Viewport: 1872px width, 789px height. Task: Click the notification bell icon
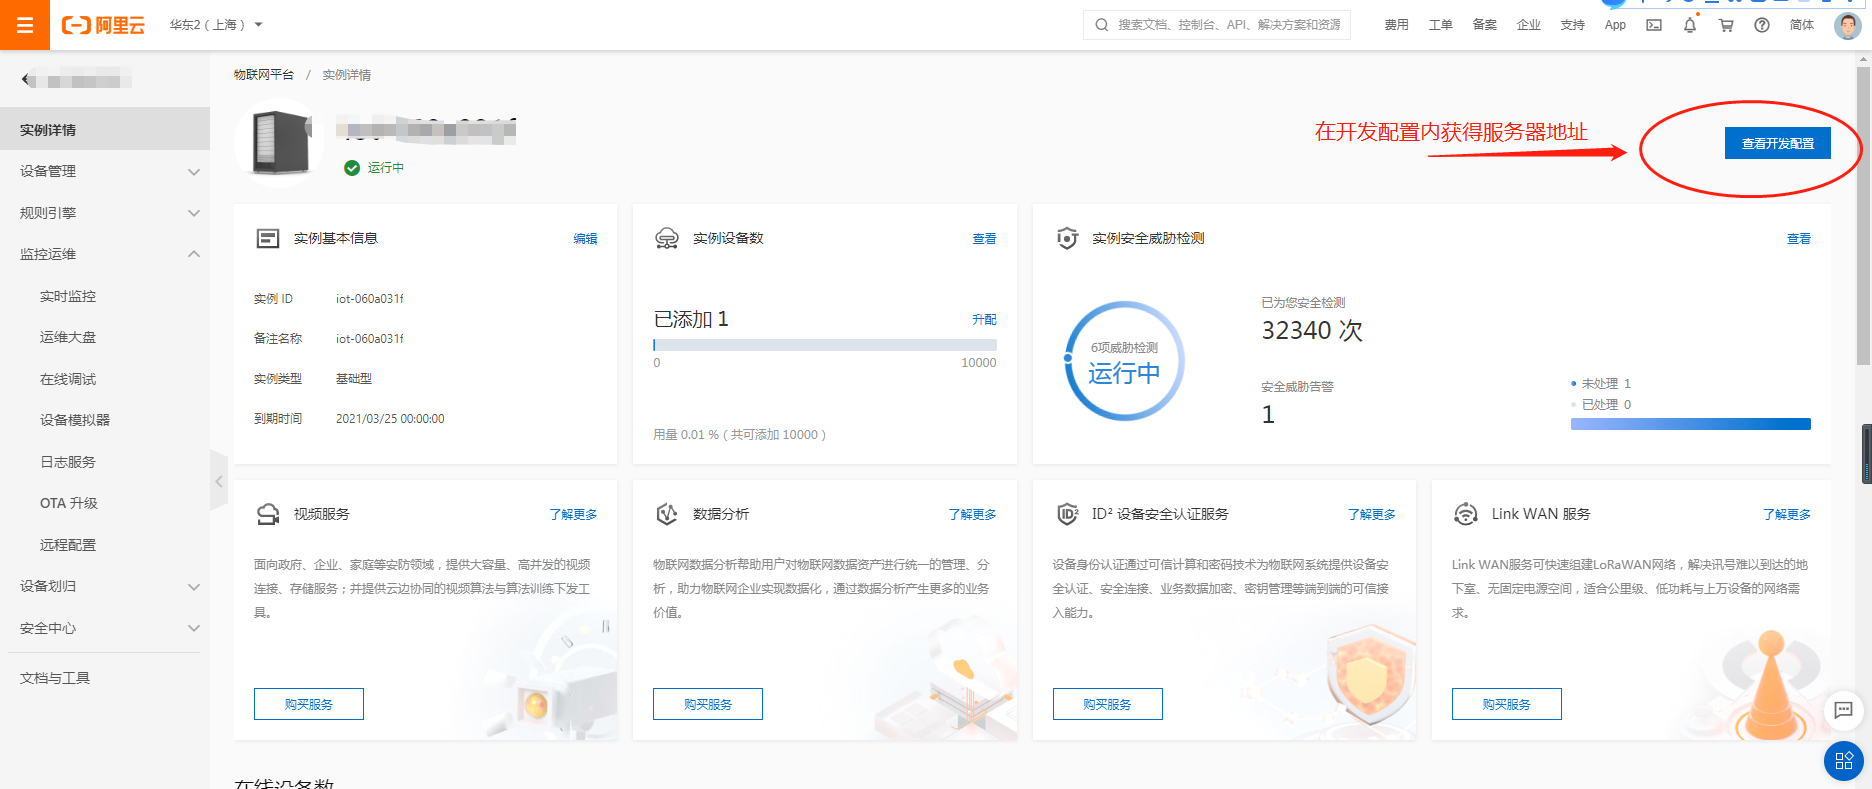pos(1689,25)
